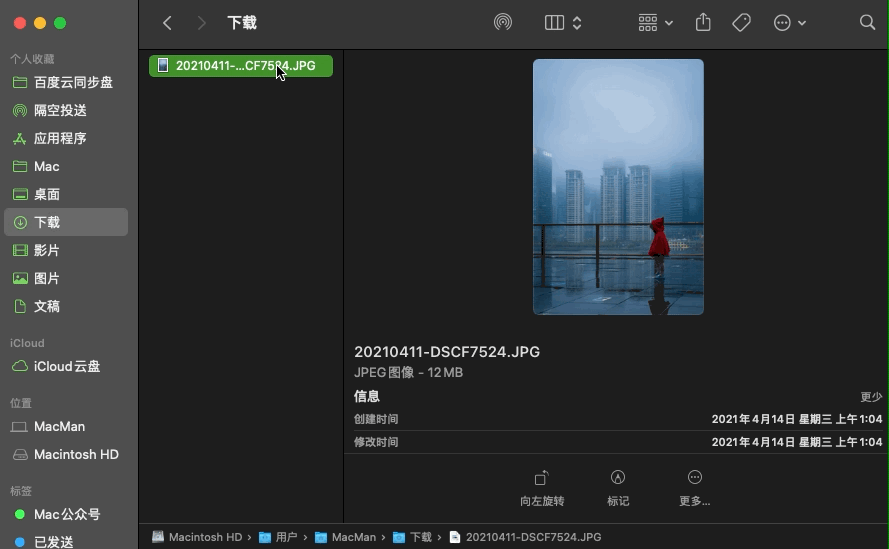The image size is (889, 549).
Task: Open AirDrop from the toolbar icon
Action: [503, 23]
